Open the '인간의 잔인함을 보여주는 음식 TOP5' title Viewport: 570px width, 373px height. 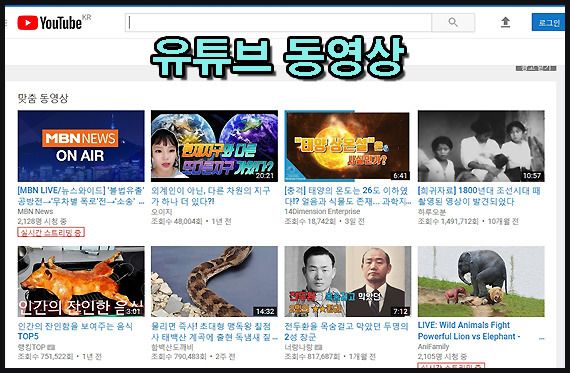pyautogui.click(x=75, y=331)
